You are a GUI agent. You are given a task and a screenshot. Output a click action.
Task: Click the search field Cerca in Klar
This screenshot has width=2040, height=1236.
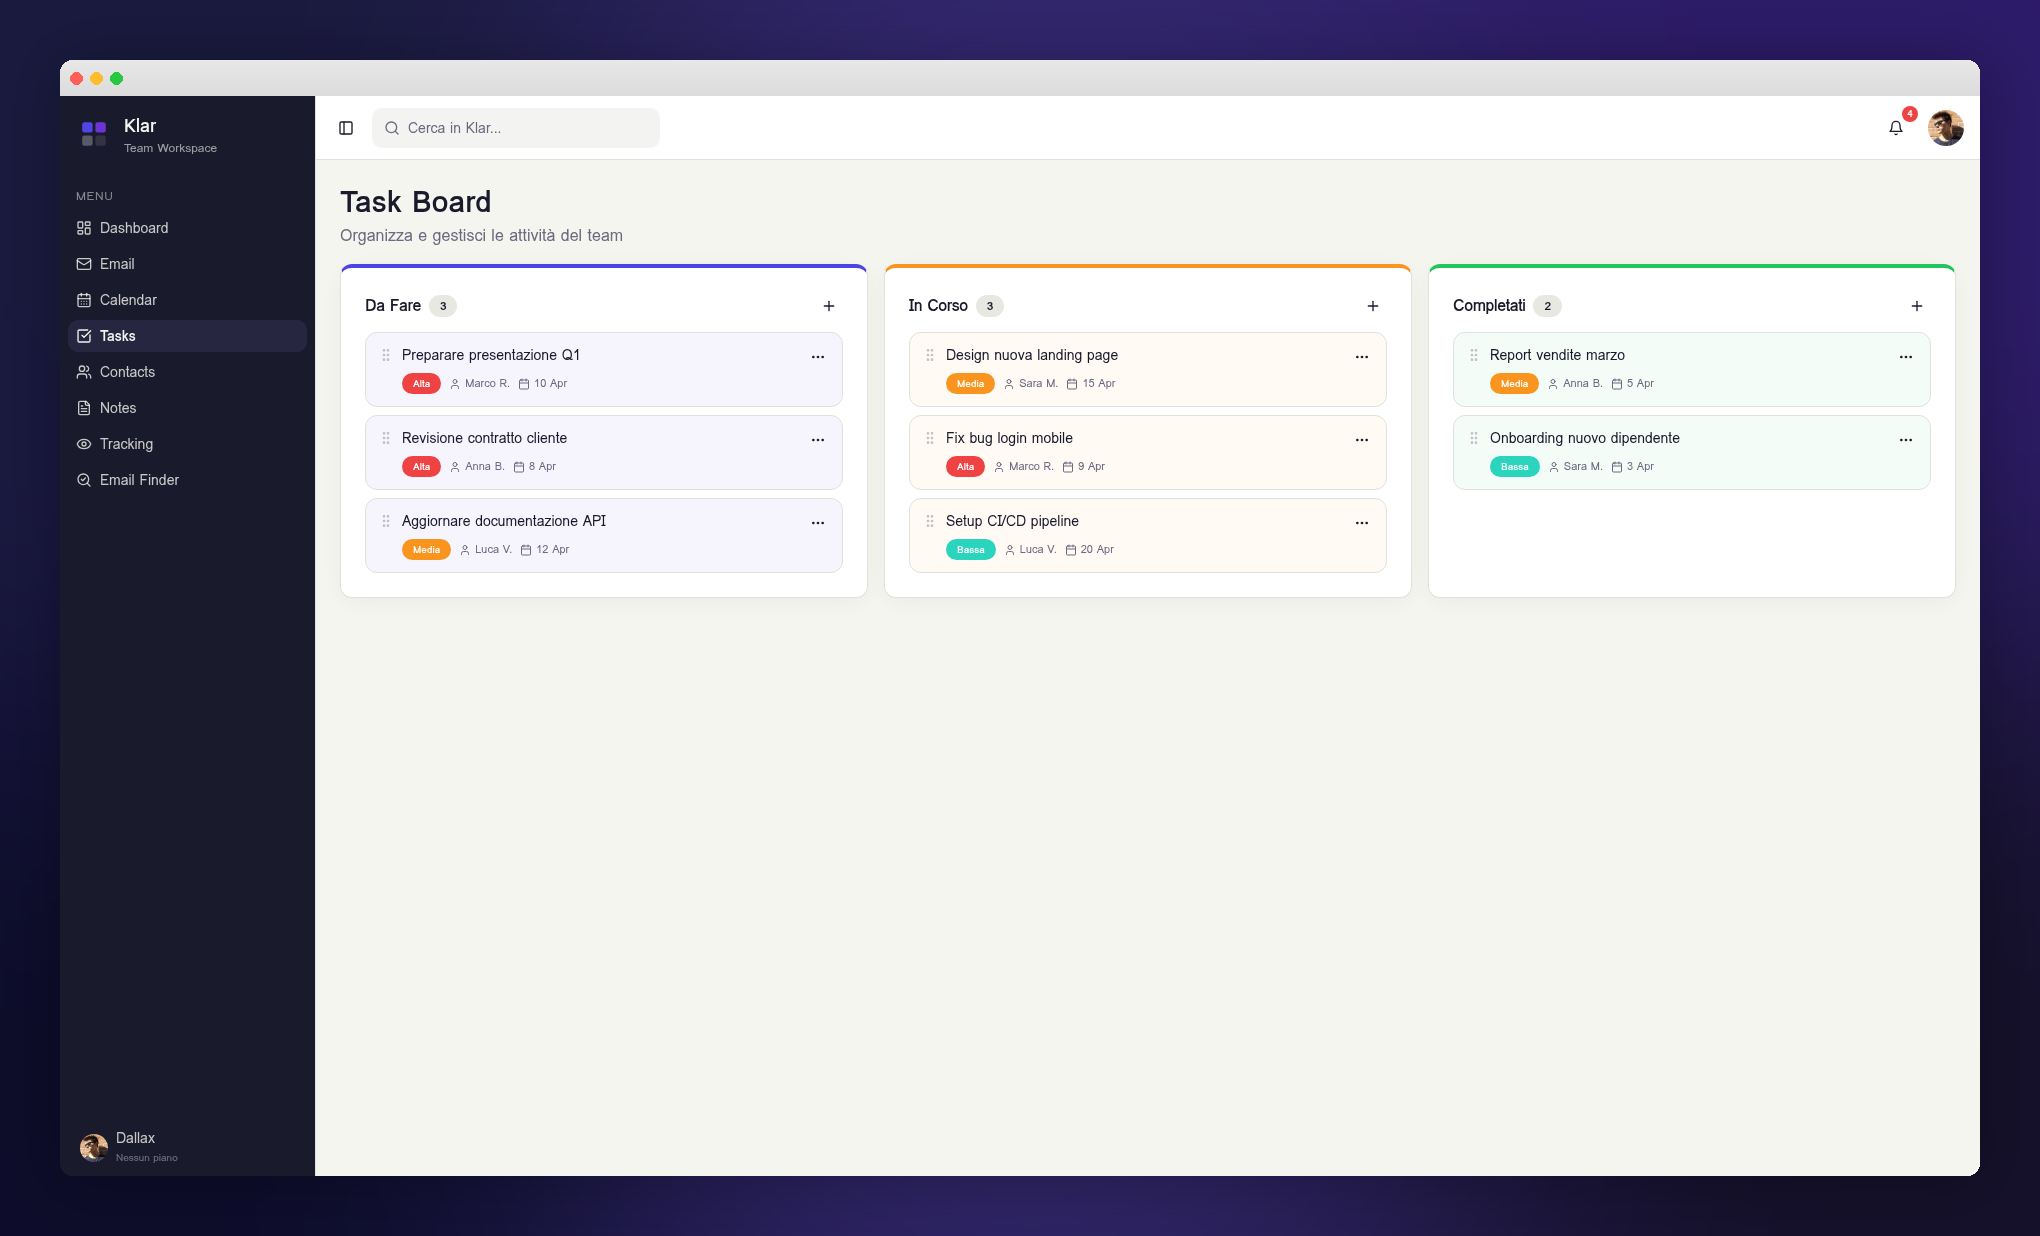[x=515, y=128]
